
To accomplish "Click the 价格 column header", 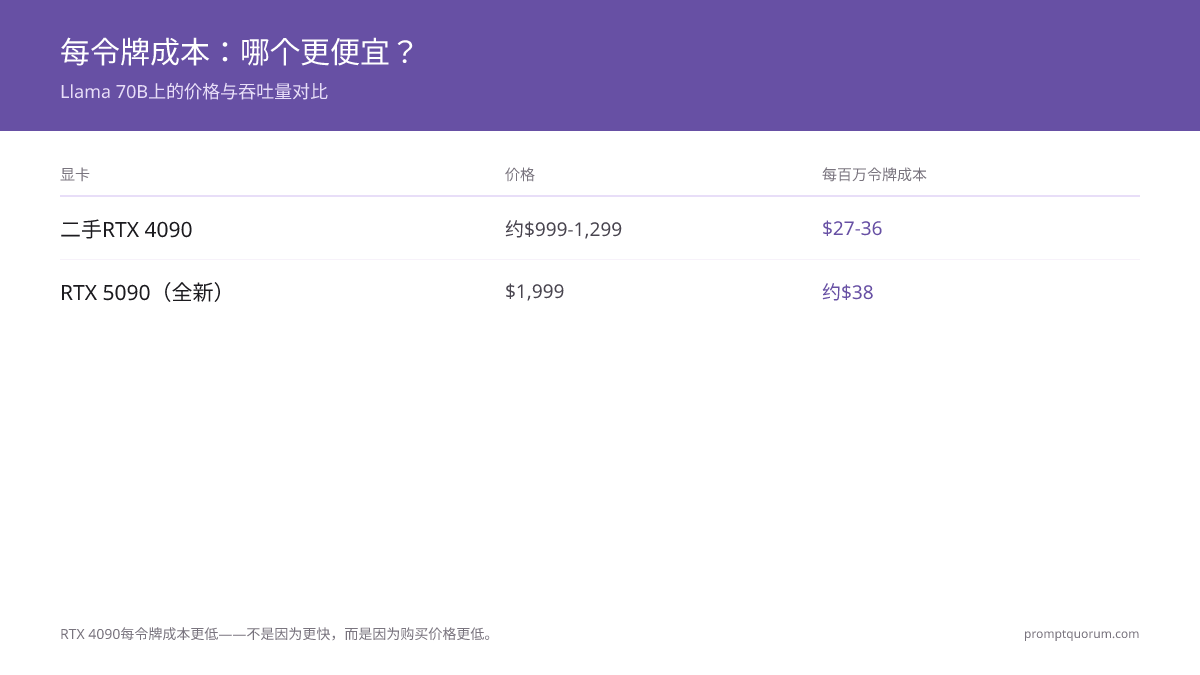I will point(520,174).
